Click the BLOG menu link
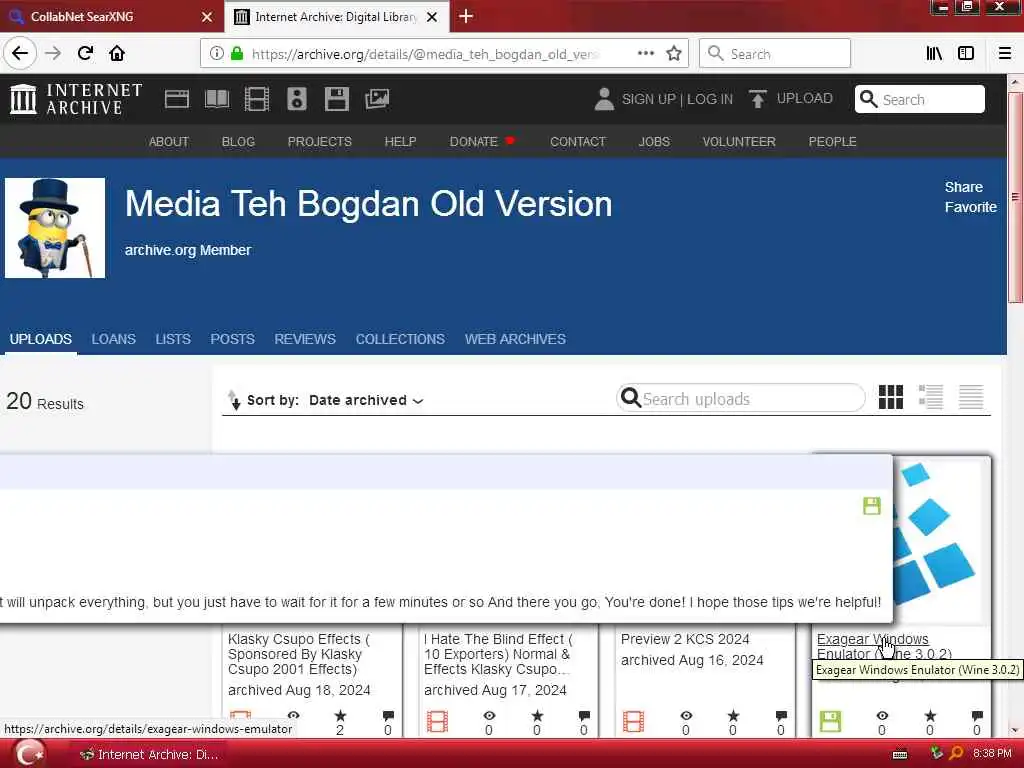1024x768 pixels. point(238,142)
